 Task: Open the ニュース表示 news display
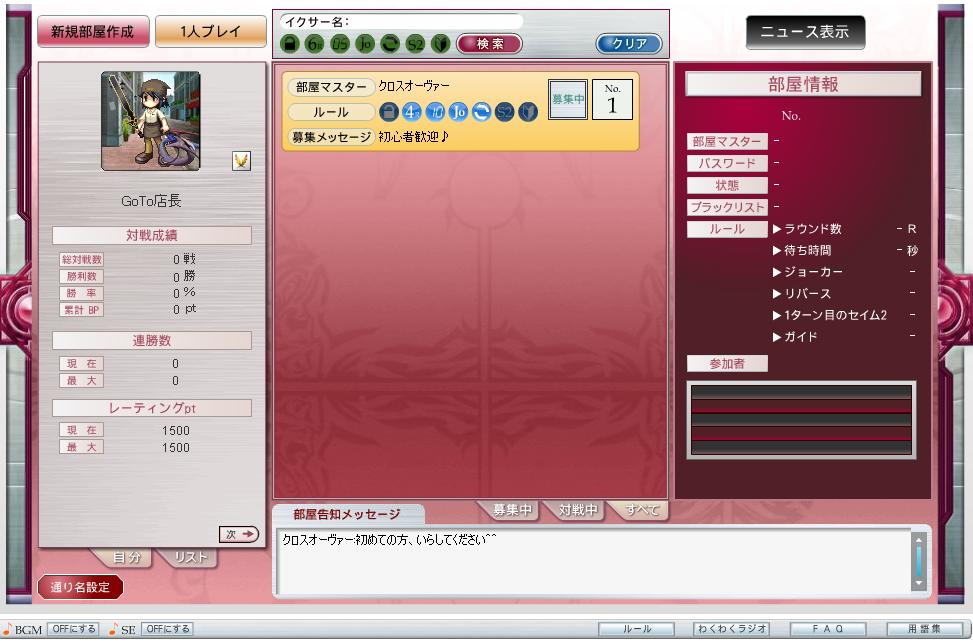click(805, 32)
